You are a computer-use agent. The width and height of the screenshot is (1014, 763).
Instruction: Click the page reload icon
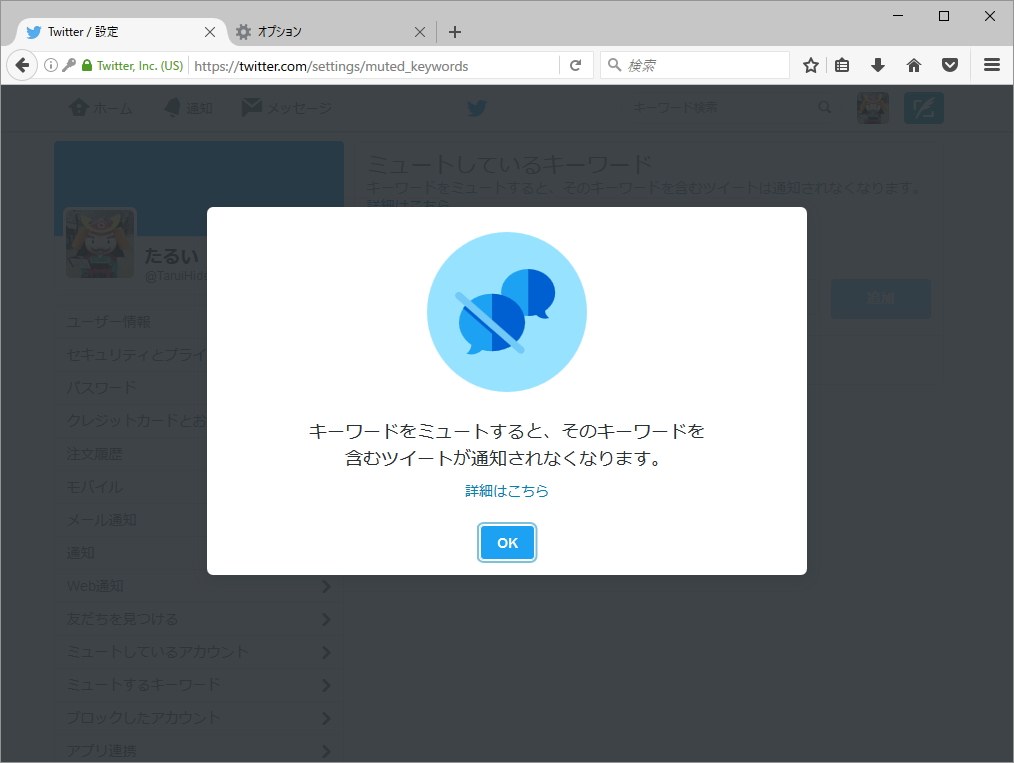coord(576,65)
